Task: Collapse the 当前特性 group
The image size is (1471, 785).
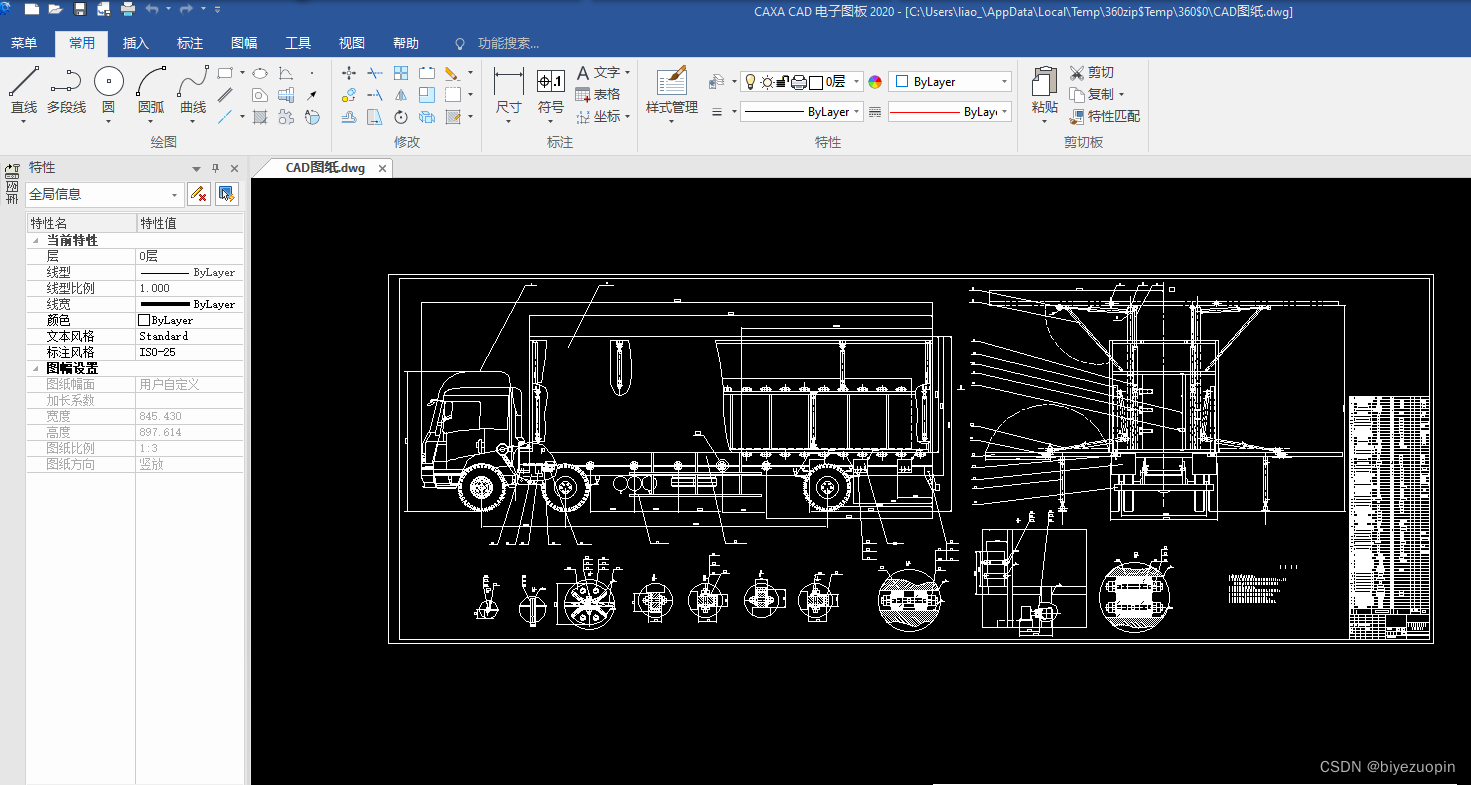Action: click(36, 241)
